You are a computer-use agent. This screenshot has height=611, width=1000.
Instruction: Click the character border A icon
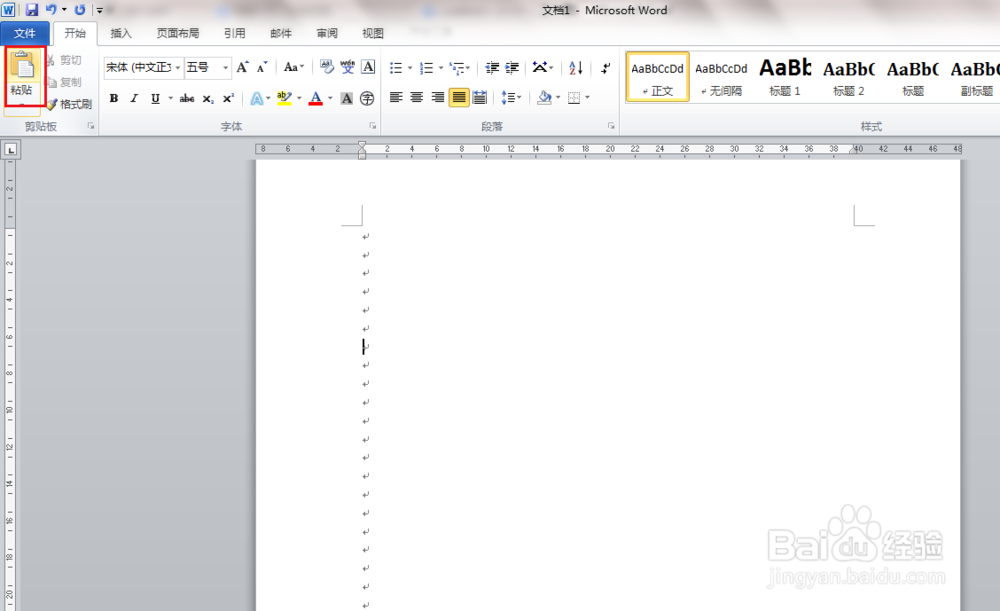[x=368, y=67]
